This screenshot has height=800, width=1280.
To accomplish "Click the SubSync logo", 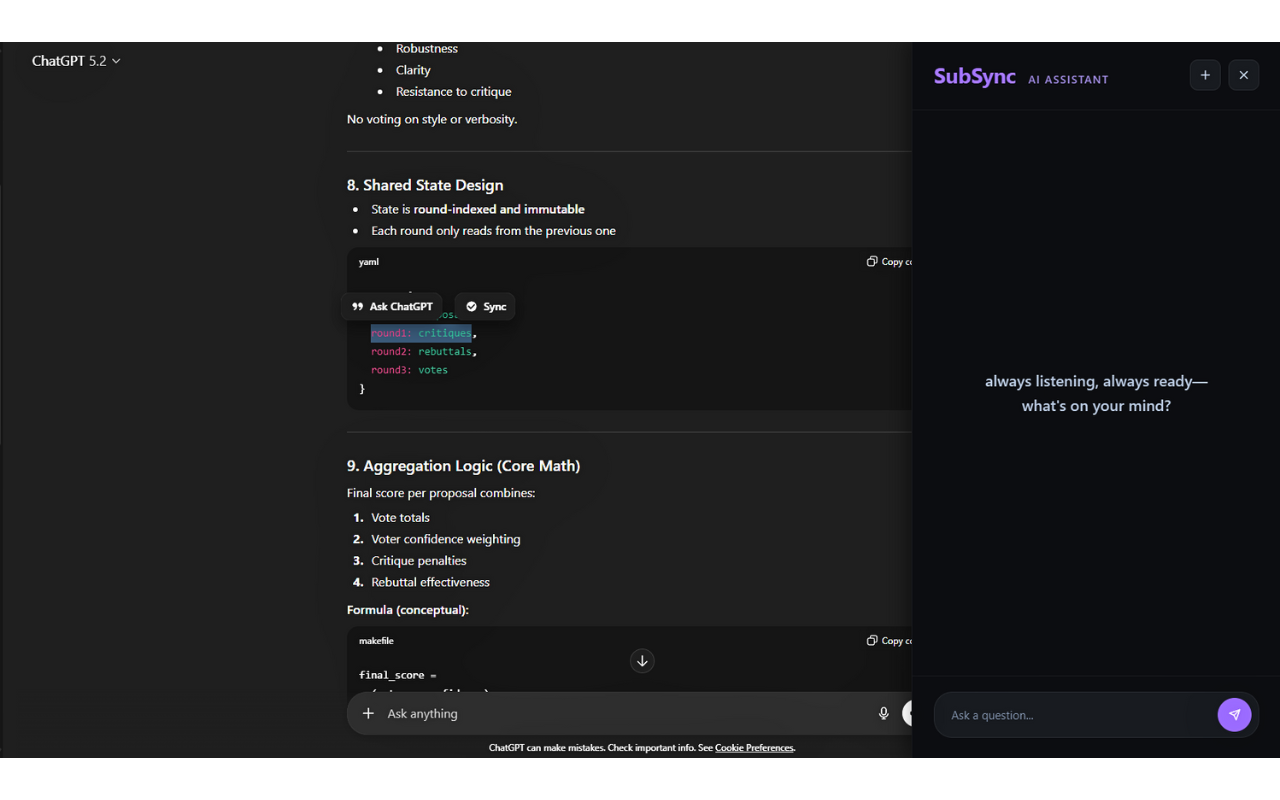I will click(x=974, y=76).
